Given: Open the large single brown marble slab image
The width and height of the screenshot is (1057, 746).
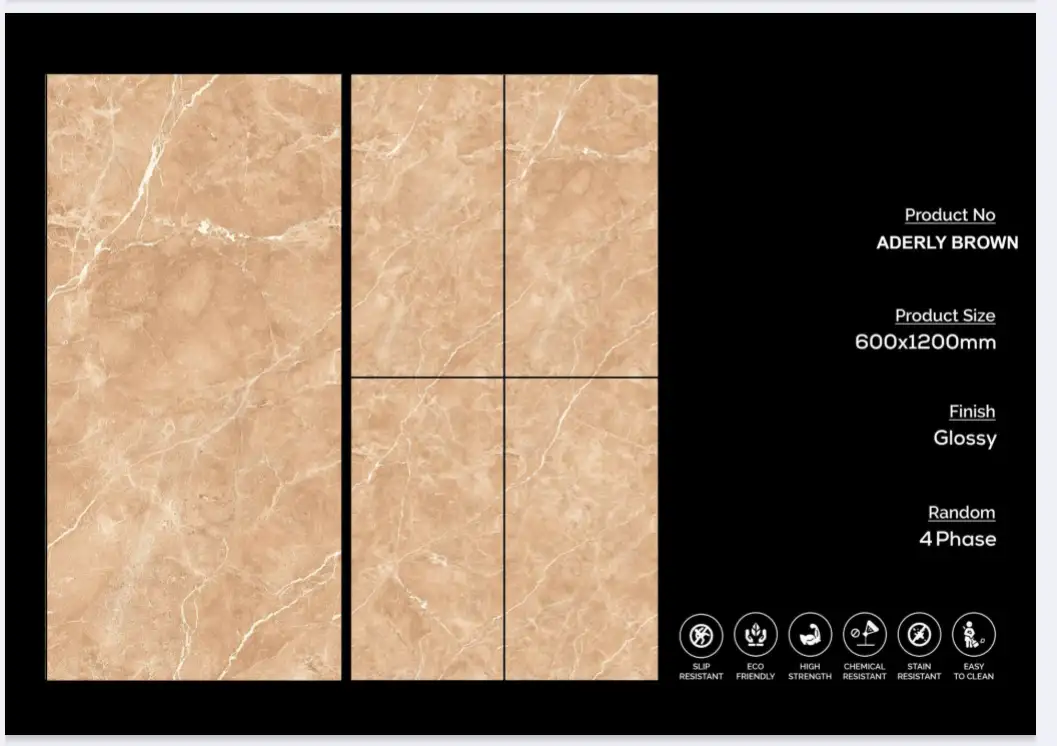Looking at the screenshot, I should 194,377.
